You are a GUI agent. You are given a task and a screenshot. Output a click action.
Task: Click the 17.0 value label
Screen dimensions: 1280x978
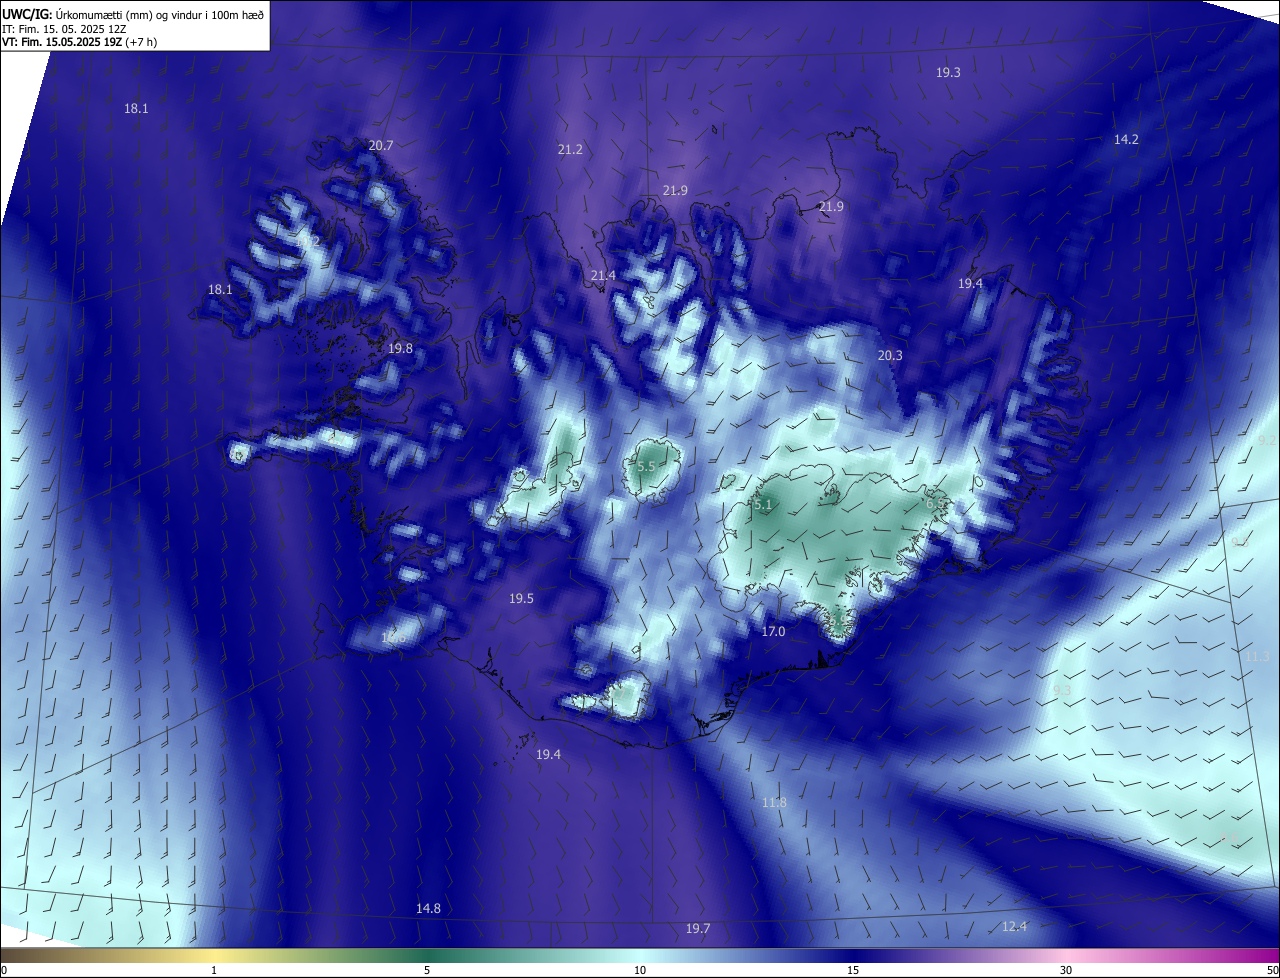(773, 631)
